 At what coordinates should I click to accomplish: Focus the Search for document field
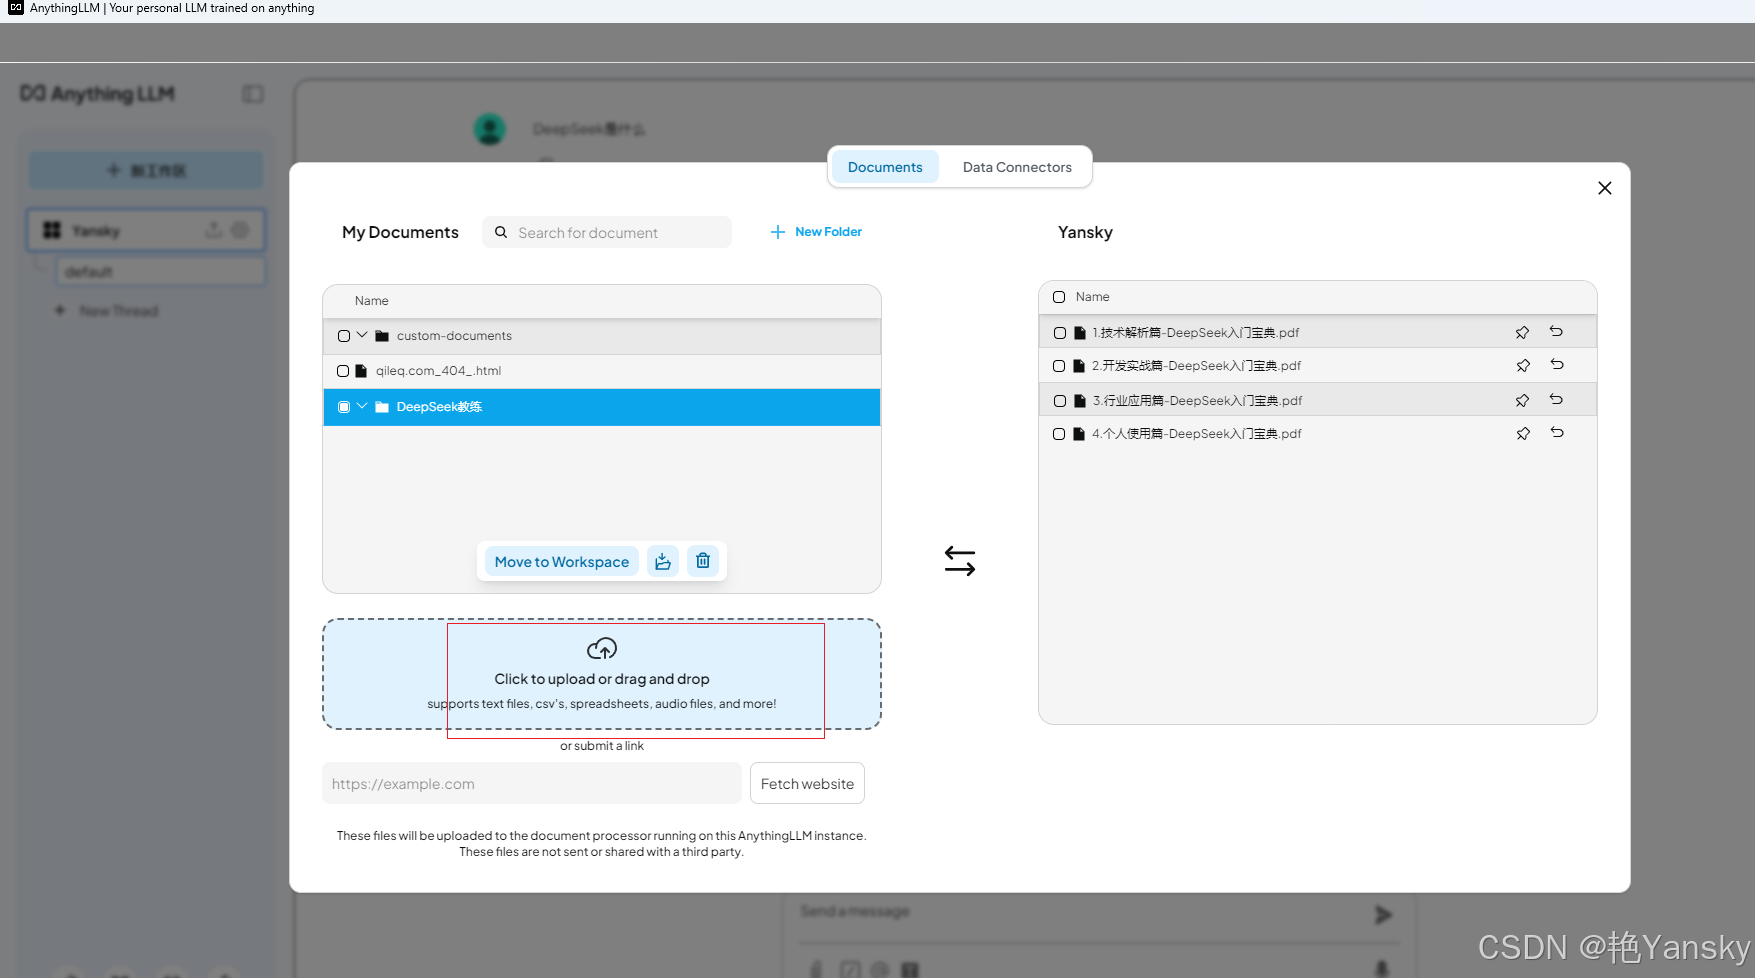point(607,232)
